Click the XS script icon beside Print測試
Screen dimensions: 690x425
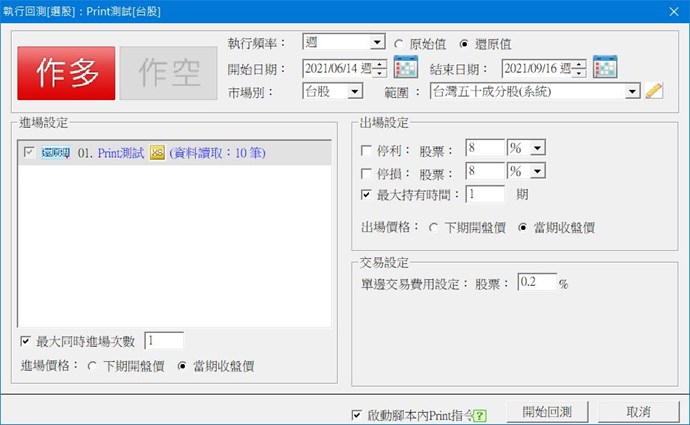coord(157,153)
